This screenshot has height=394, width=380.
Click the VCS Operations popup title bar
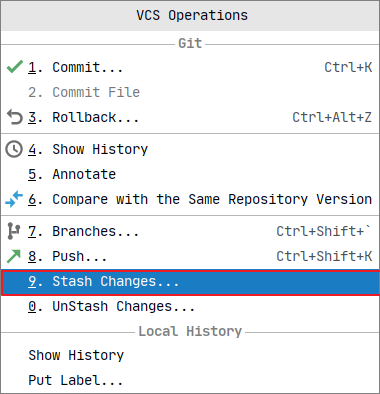pyautogui.click(x=190, y=16)
